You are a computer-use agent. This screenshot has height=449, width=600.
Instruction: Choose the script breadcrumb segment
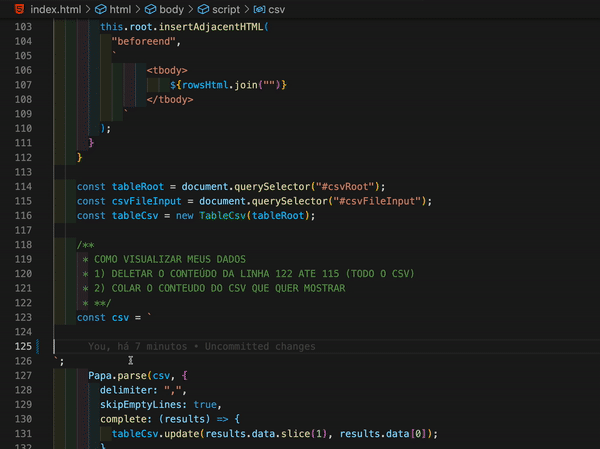click(226, 10)
